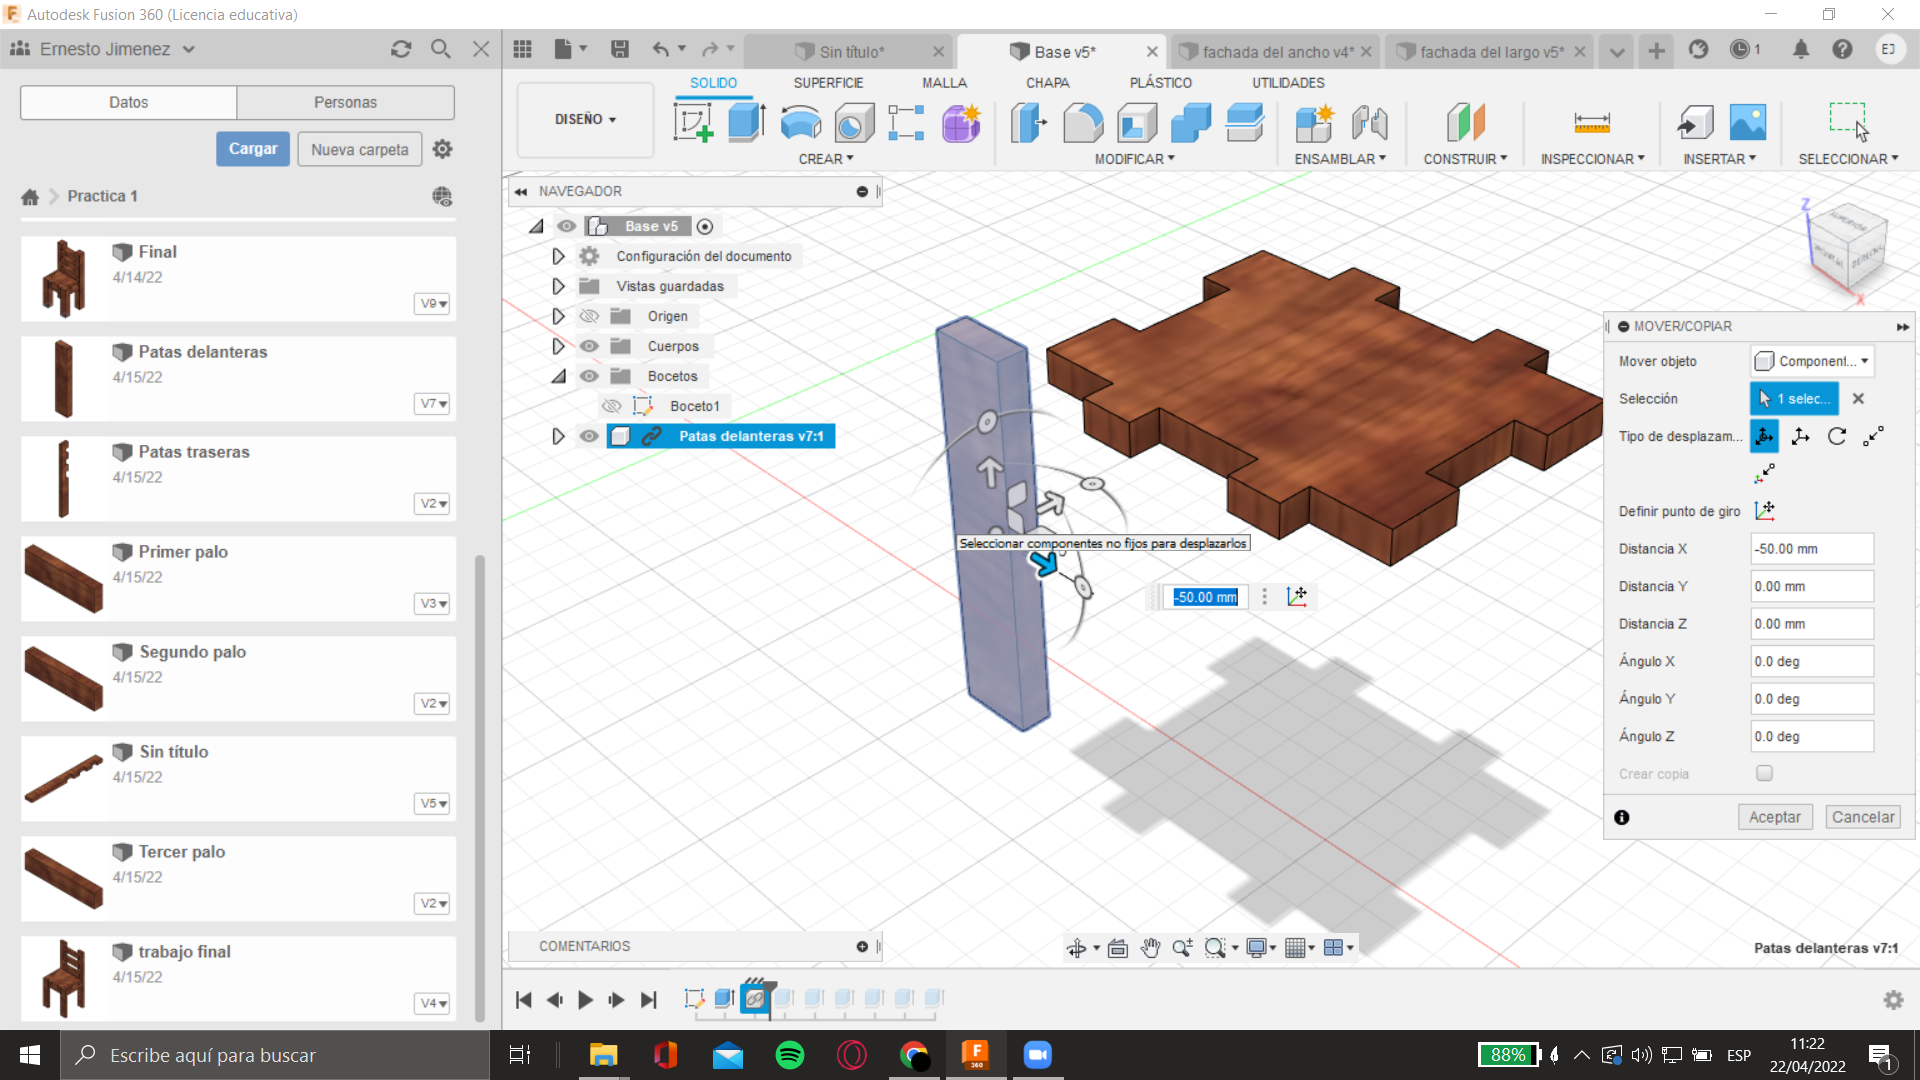Open the Mover objeto dropdown
Screen dimensions: 1920x1080
[x=1811, y=361]
